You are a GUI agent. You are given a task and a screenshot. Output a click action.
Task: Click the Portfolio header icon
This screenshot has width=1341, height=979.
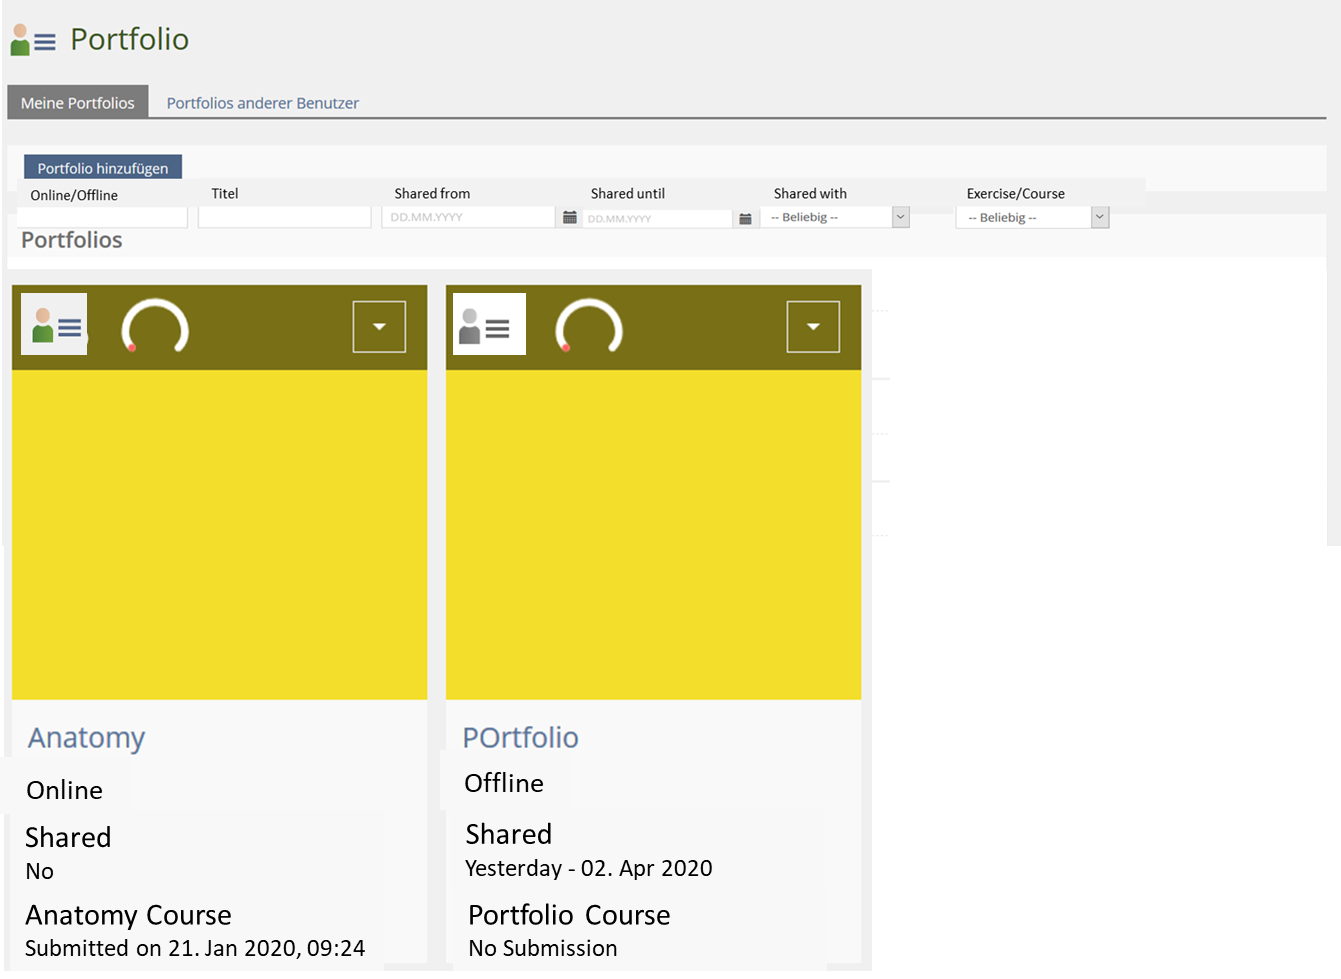[x=32, y=40]
